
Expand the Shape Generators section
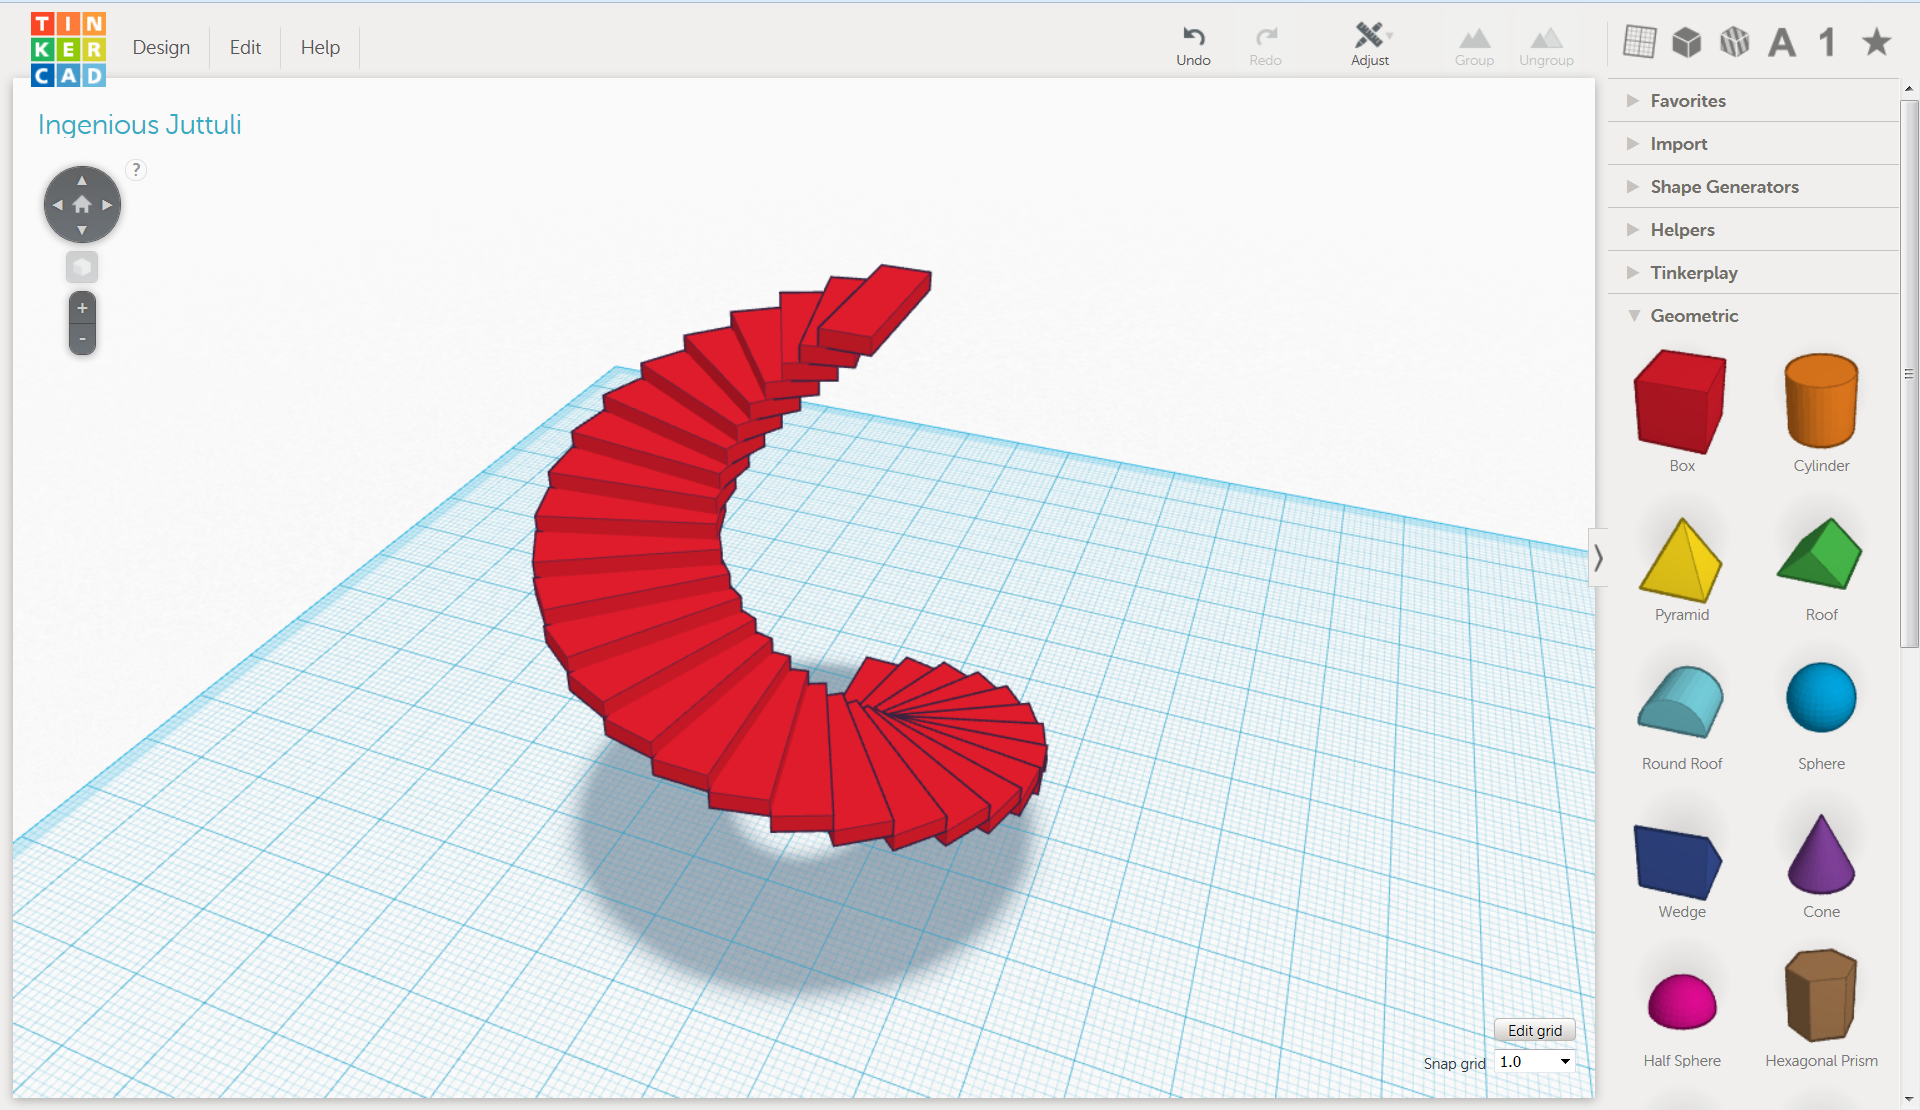[x=1723, y=185]
